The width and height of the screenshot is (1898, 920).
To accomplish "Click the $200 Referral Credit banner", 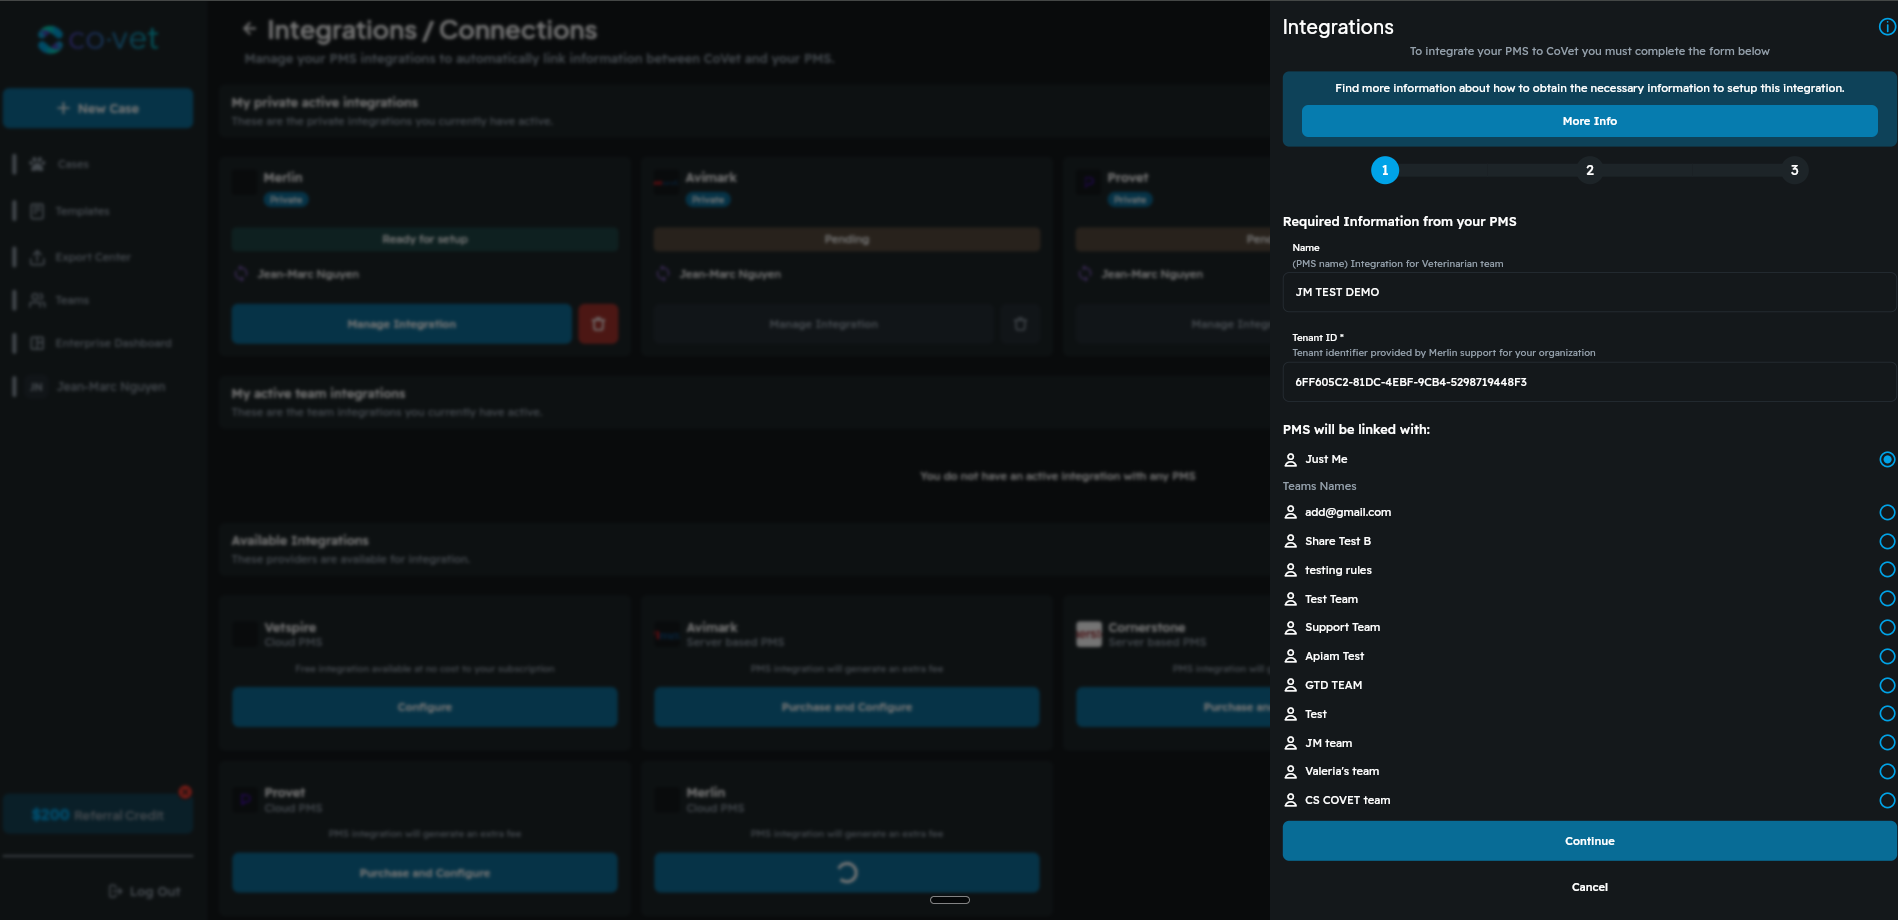I will (x=98, y=815).
